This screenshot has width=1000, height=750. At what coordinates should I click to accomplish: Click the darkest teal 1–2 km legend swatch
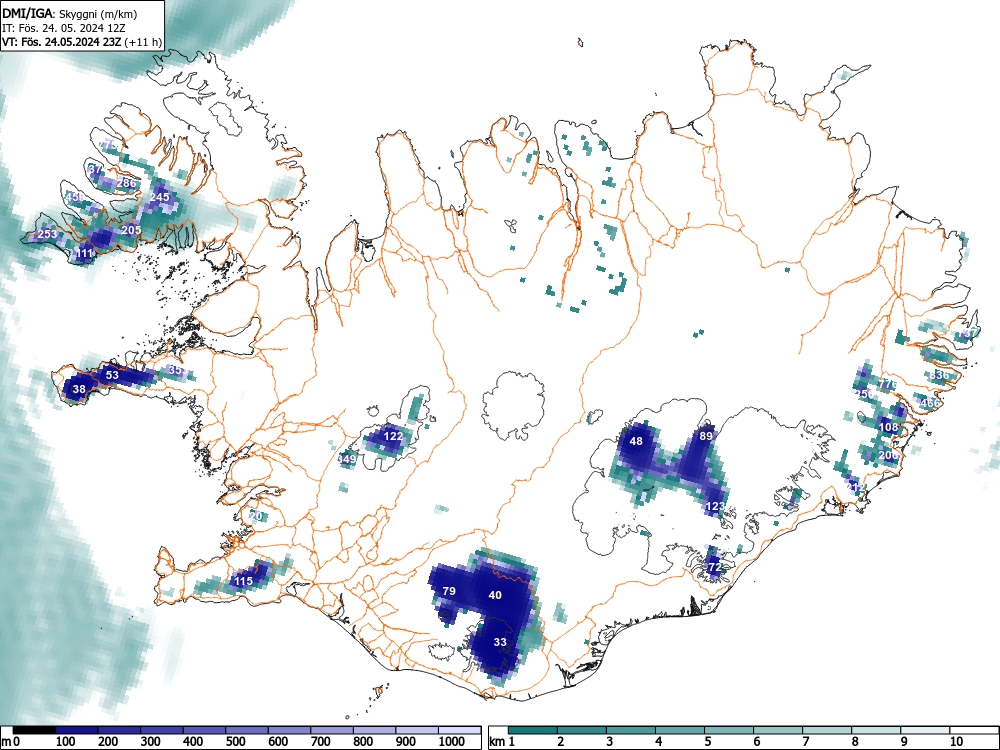click(533, 730)
